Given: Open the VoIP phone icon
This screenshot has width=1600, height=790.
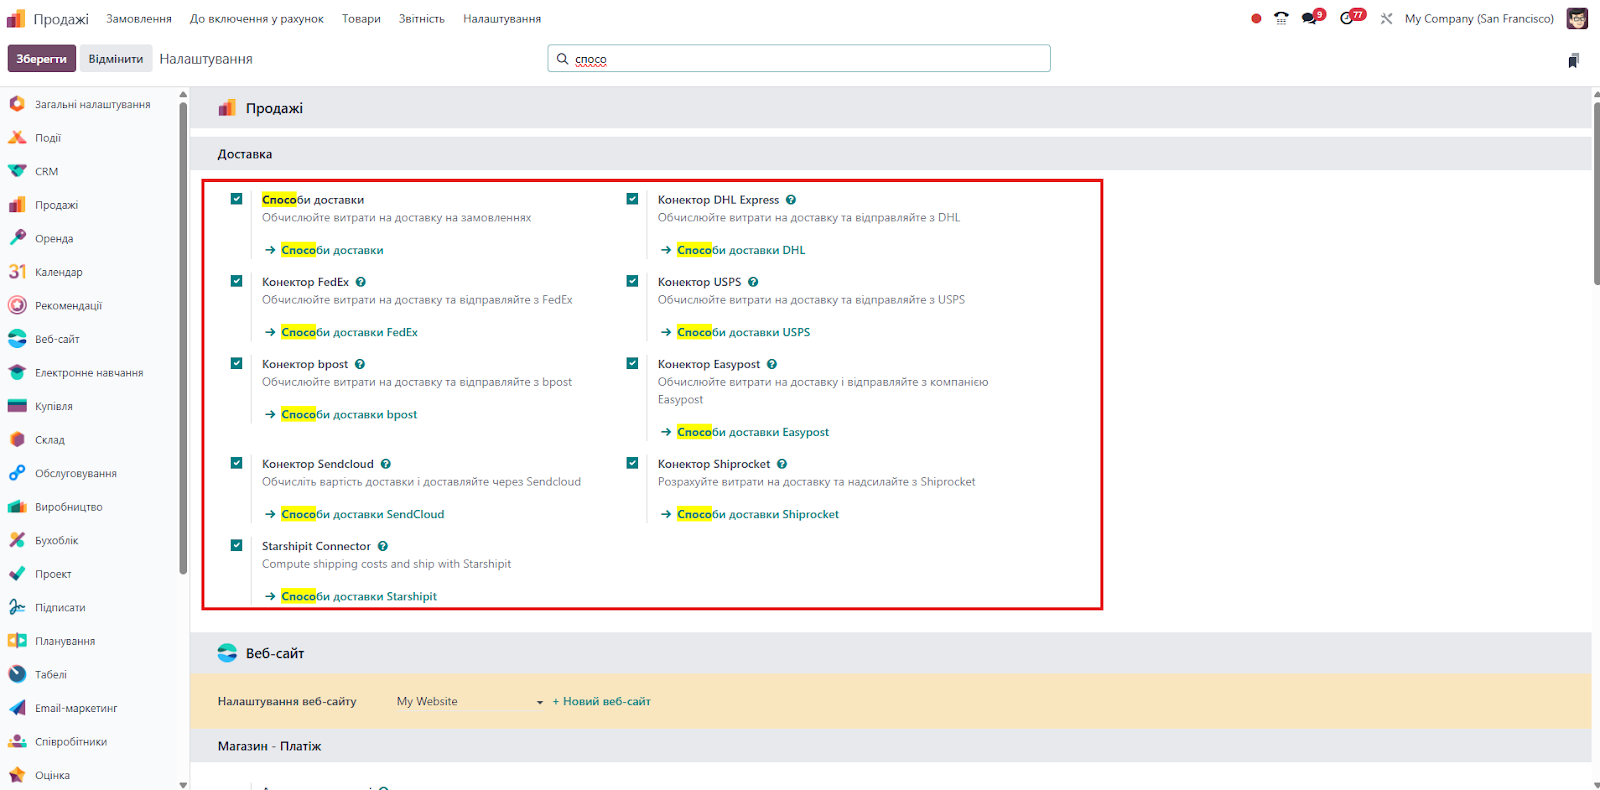Looking at the screenshot, I should pyautogui.click(x=1281, y=18).
